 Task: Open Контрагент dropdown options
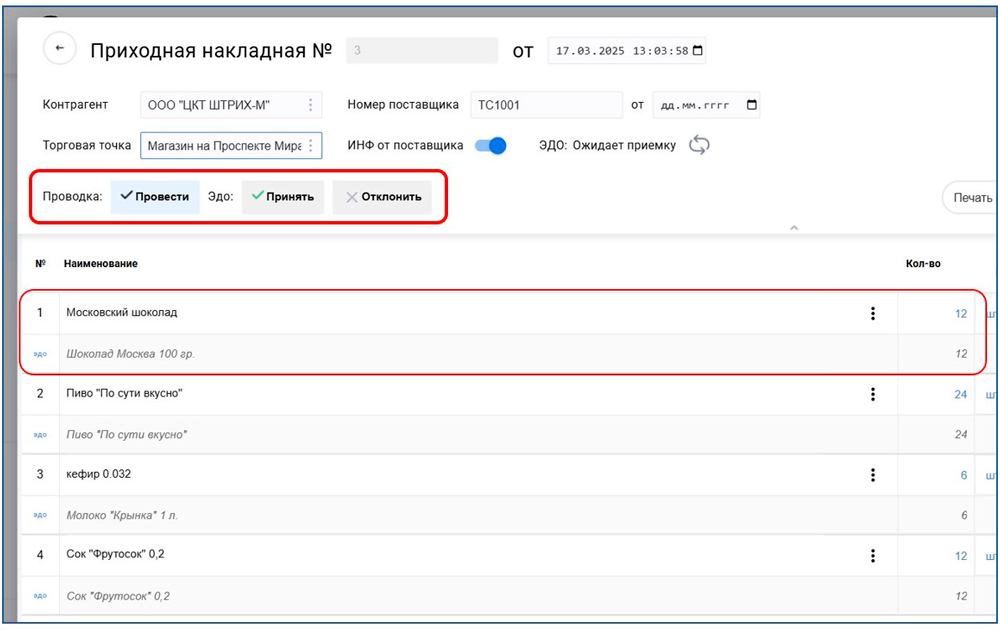[311, 105]
